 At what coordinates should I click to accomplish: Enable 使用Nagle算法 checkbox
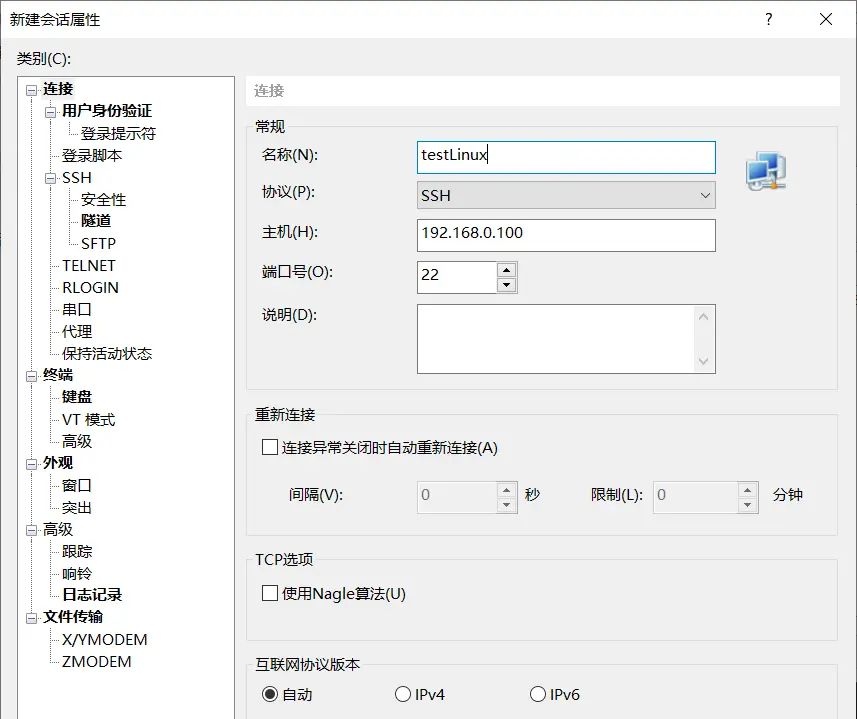tap(269, 593)
